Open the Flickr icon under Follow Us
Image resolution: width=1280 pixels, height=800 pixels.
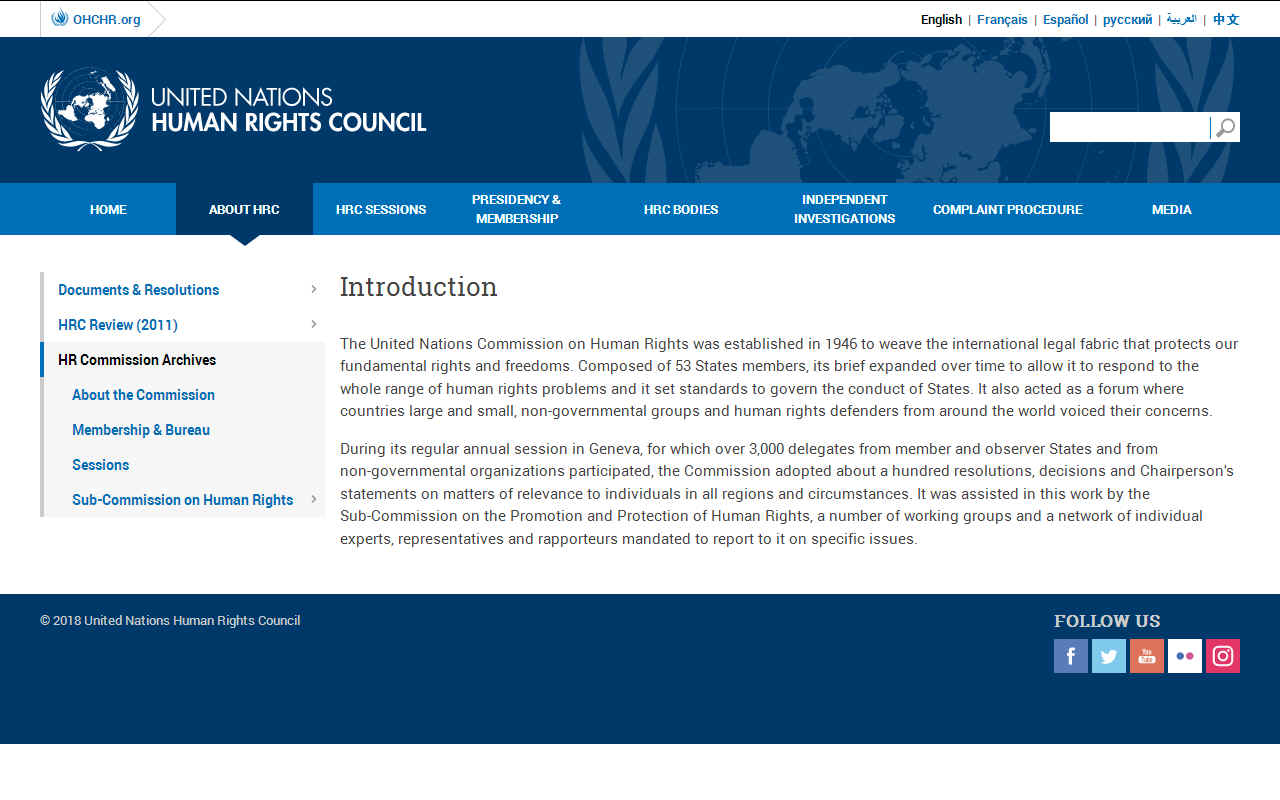(x=1185, y=656)
